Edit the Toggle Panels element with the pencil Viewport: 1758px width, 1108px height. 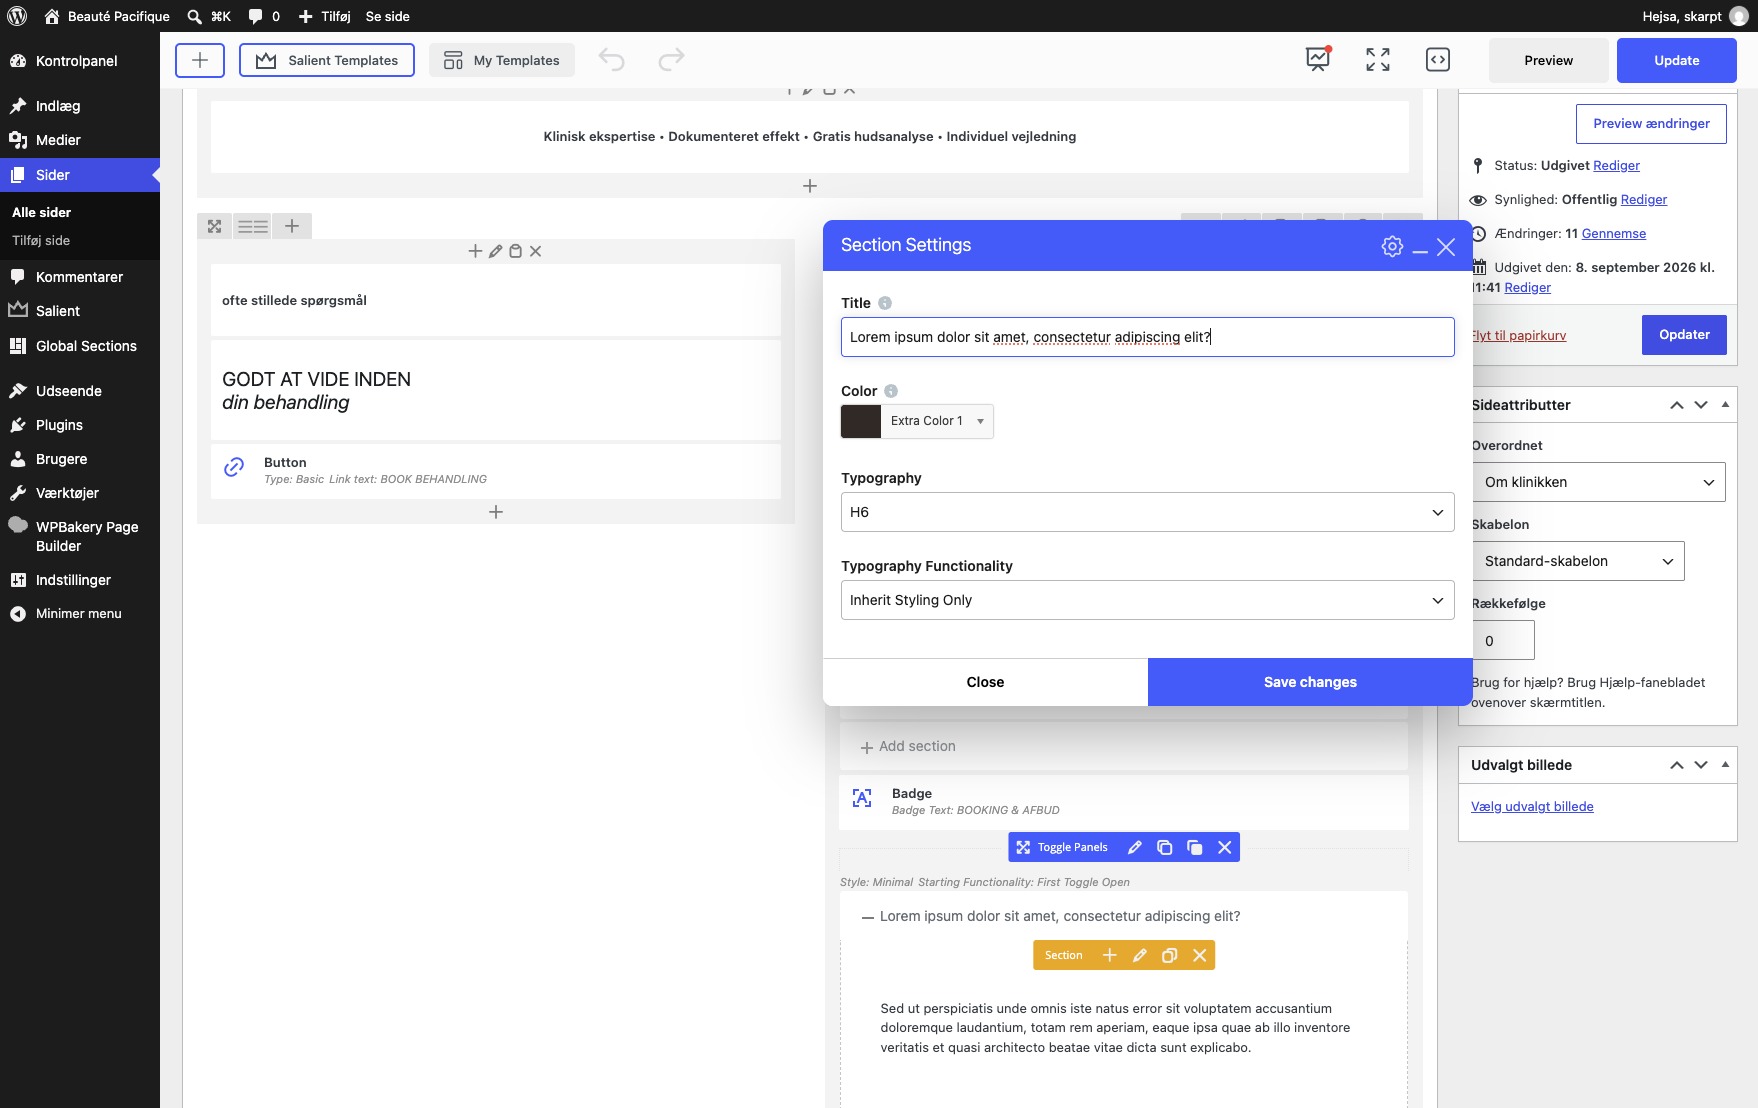tap(1134, 847)
